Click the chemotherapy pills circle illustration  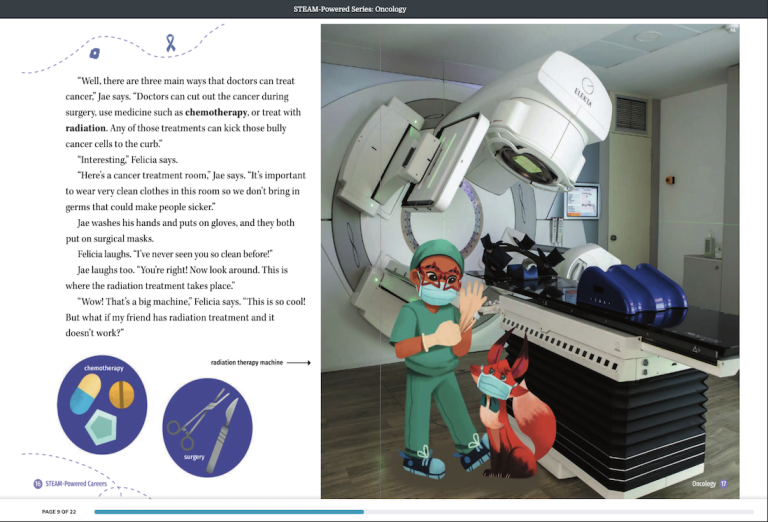102,404
